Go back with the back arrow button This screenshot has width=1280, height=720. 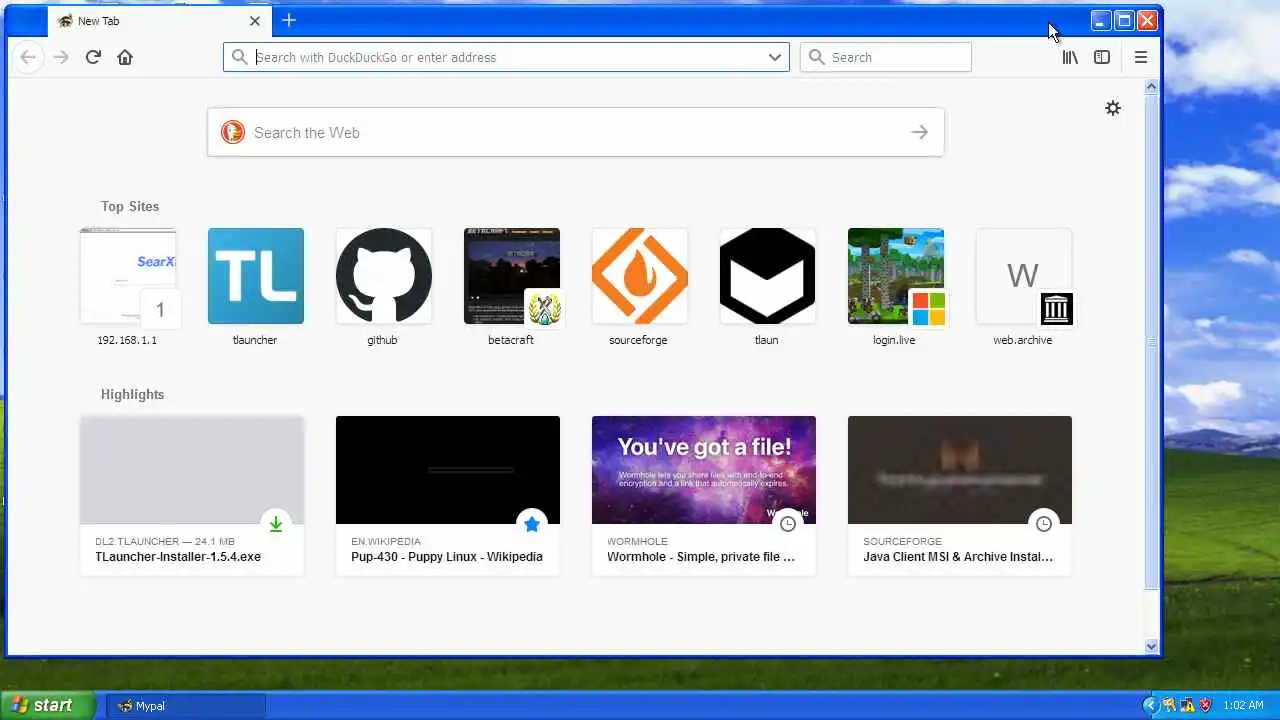click(28, 57)
